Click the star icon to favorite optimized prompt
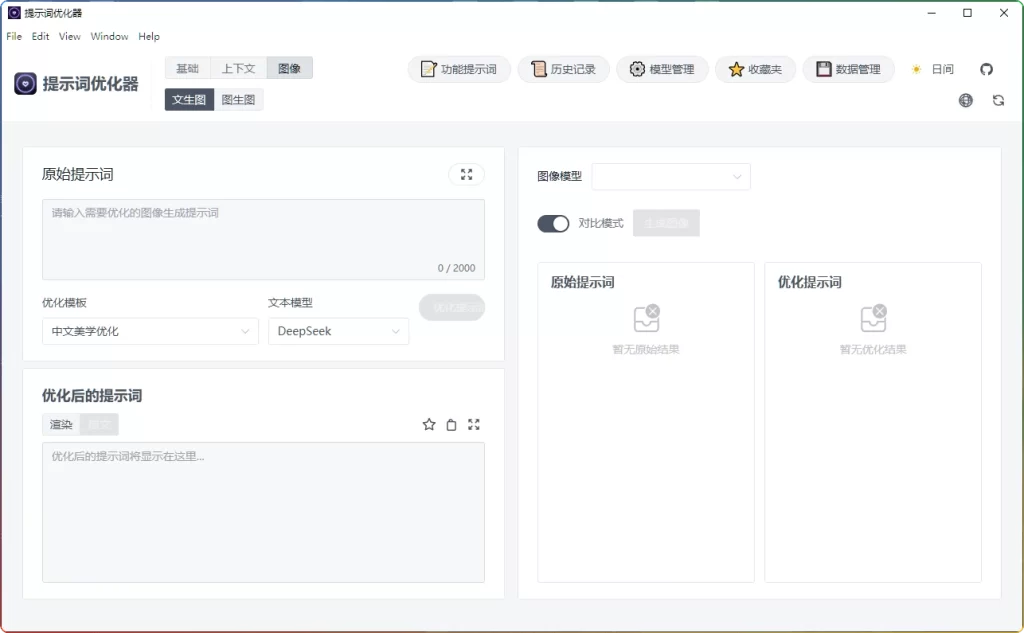 (x=429, y=424)
